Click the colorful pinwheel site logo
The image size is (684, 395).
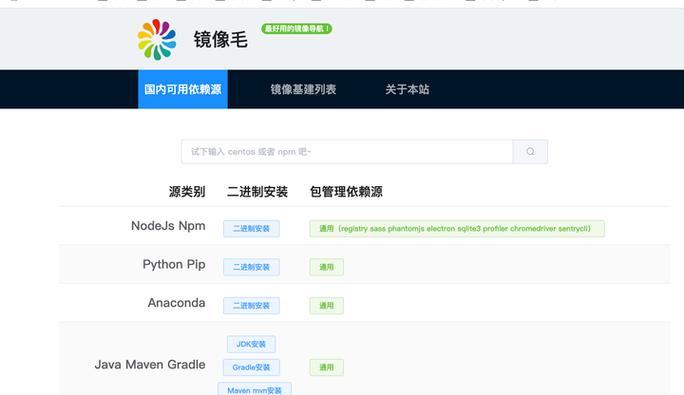pos(157,39)
